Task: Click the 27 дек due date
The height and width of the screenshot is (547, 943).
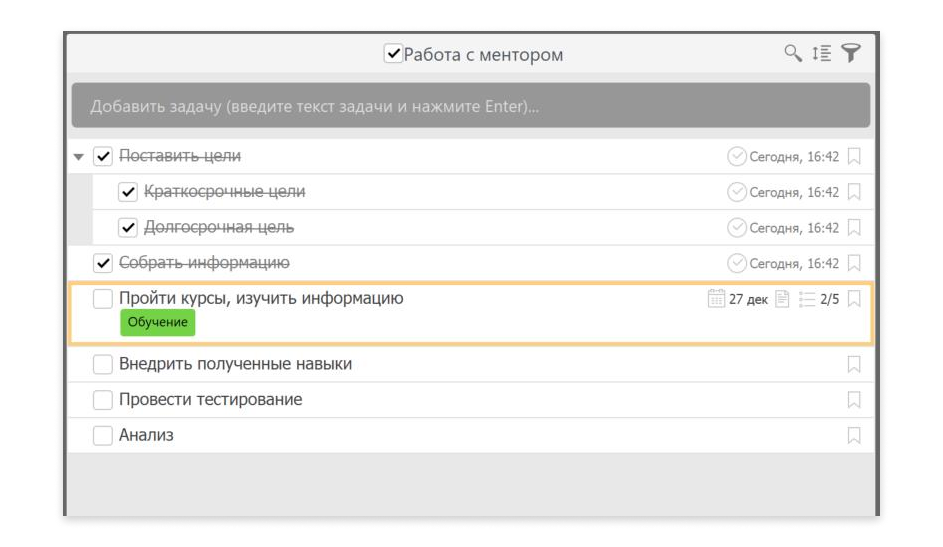Action: pyautogui.click(x=748, y=299)
